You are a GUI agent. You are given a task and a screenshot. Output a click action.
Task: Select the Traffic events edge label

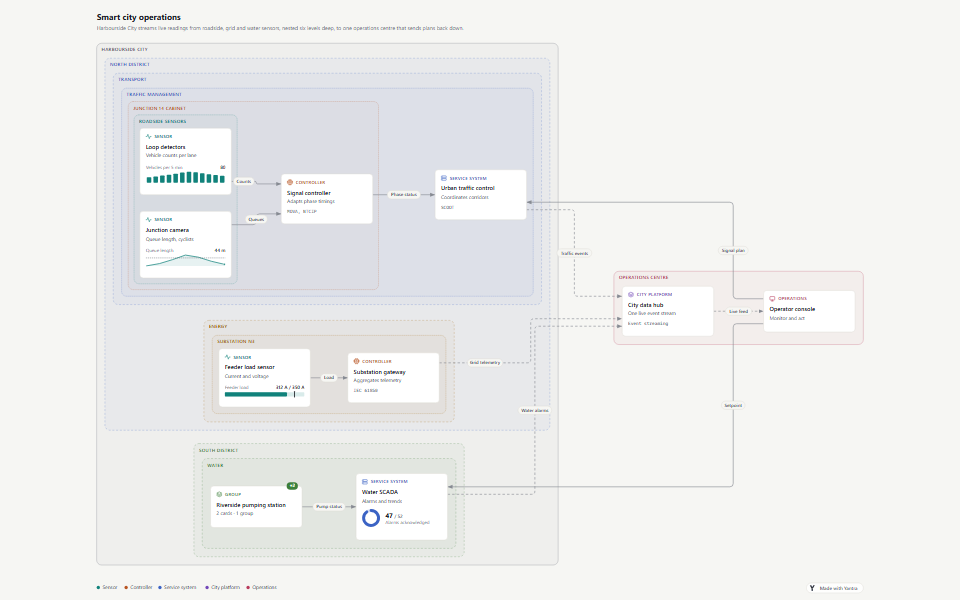574,253
